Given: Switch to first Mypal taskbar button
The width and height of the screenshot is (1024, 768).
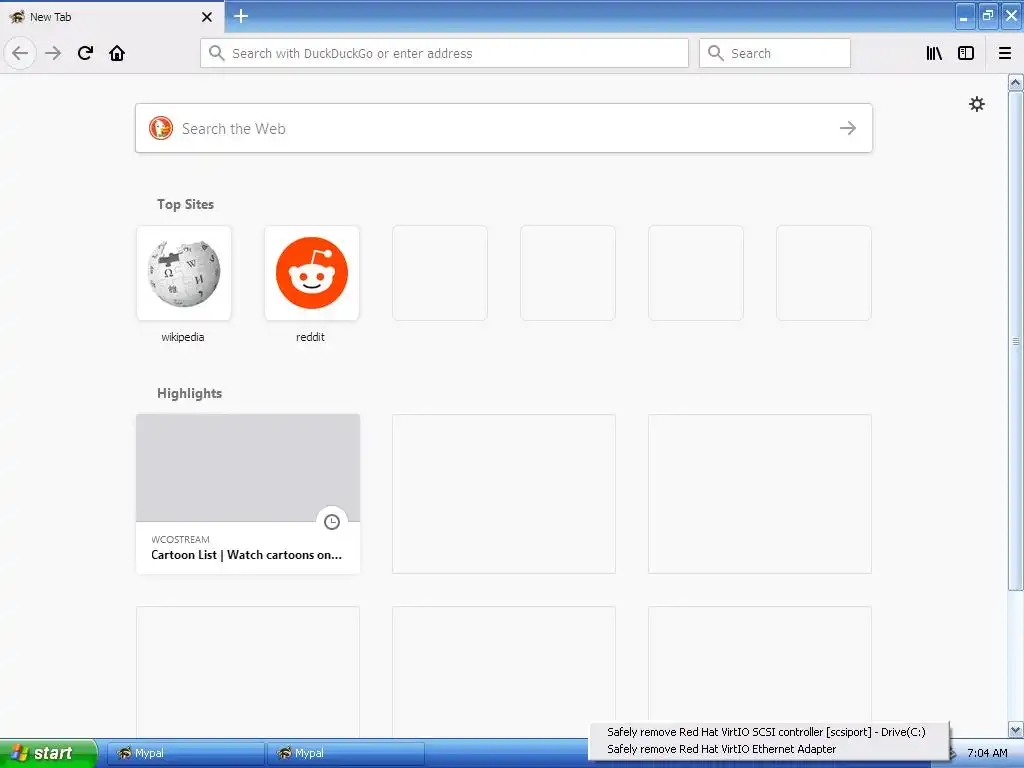Looking at the screenshot, I should tap(185, 753).
